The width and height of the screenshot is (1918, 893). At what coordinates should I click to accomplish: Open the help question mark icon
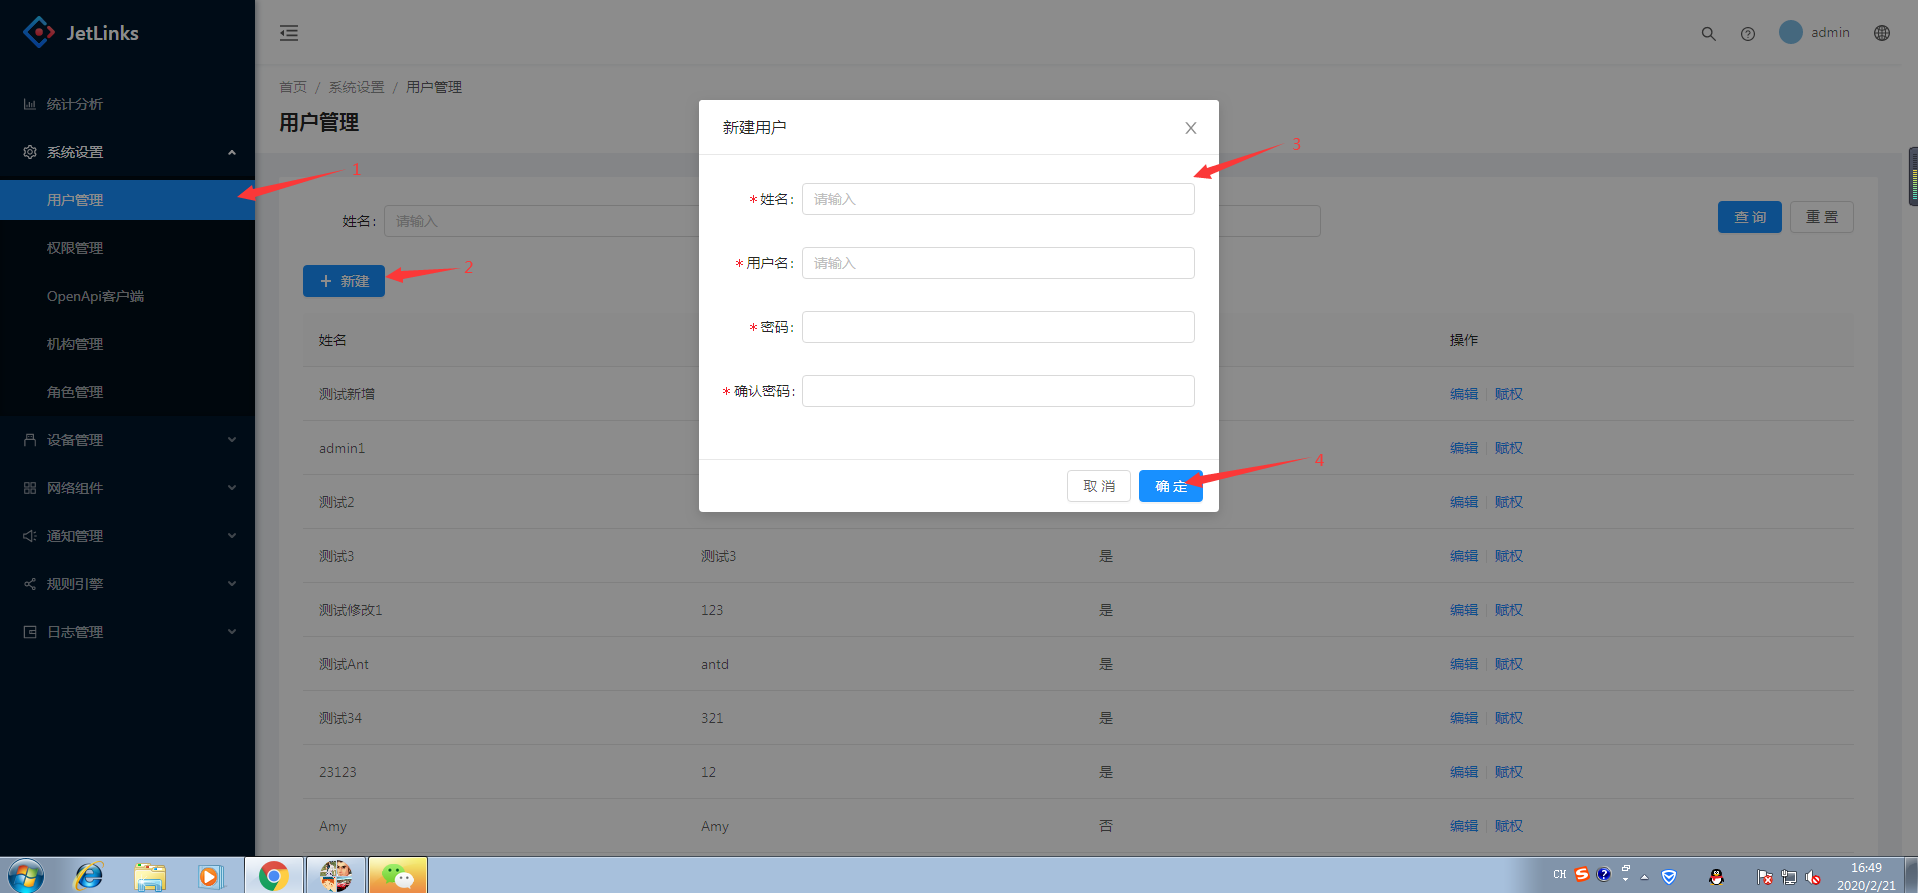pos(1747,34)
